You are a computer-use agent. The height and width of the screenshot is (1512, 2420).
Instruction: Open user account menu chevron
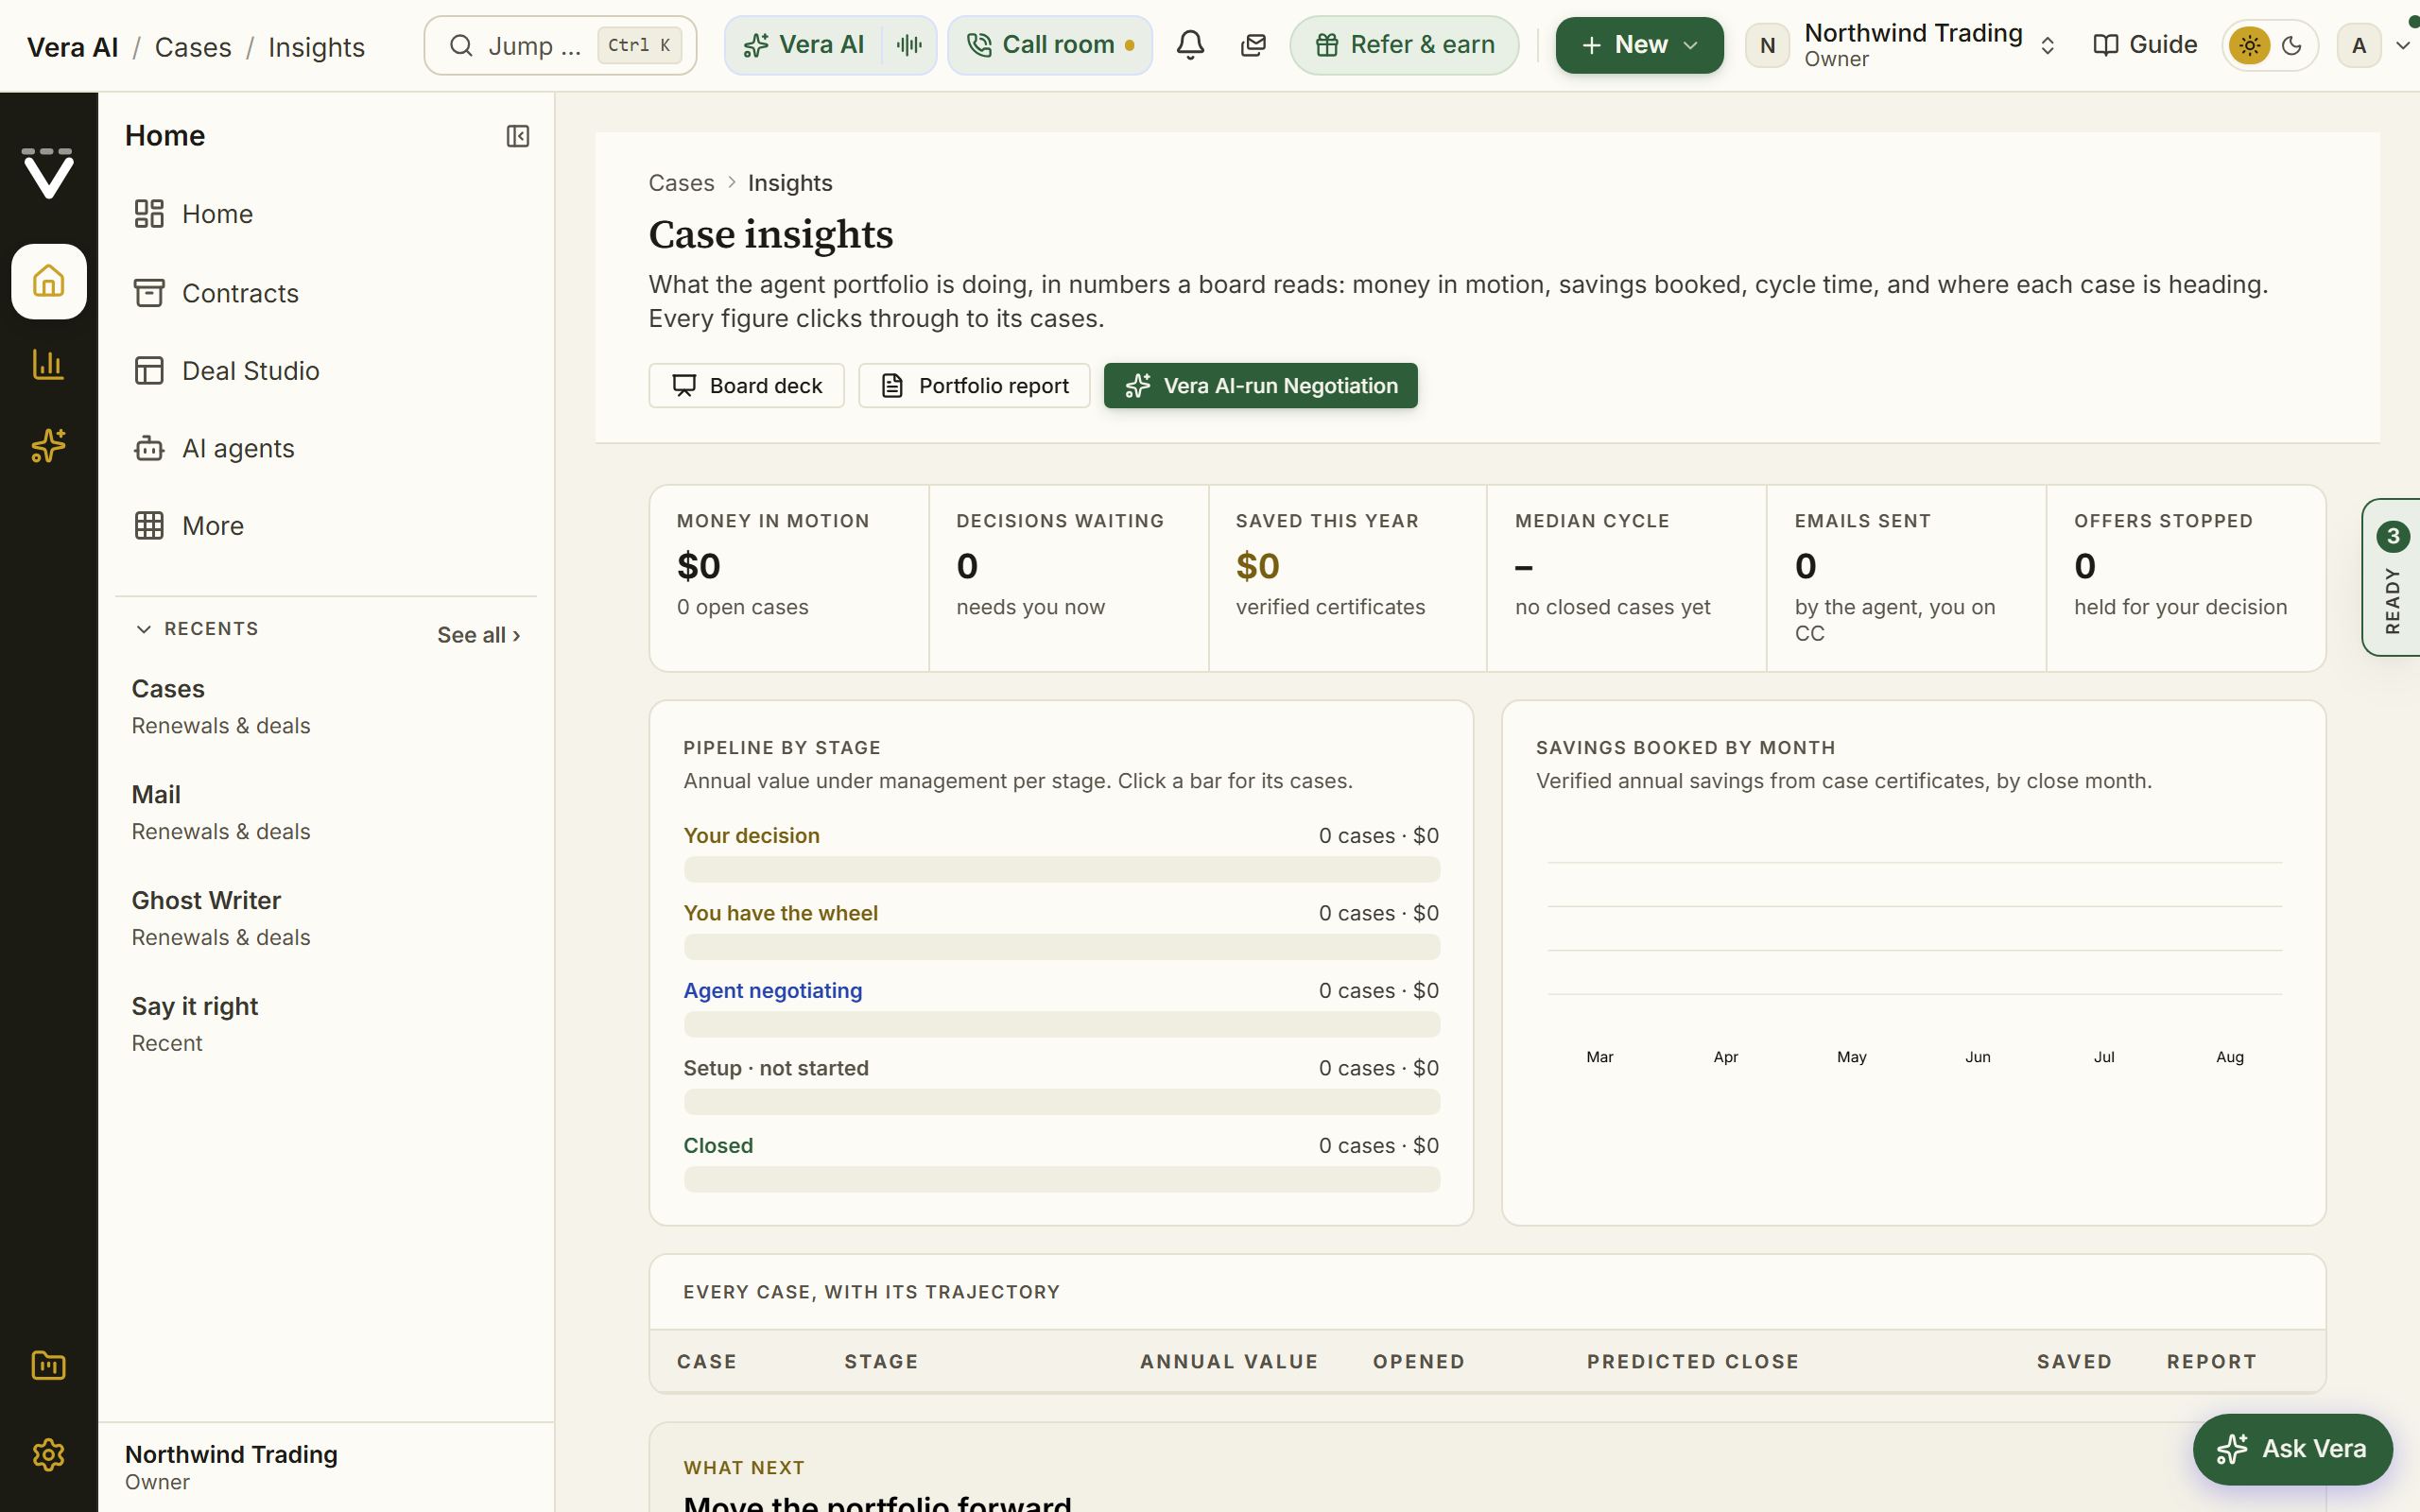click(x=2403, y=45)
